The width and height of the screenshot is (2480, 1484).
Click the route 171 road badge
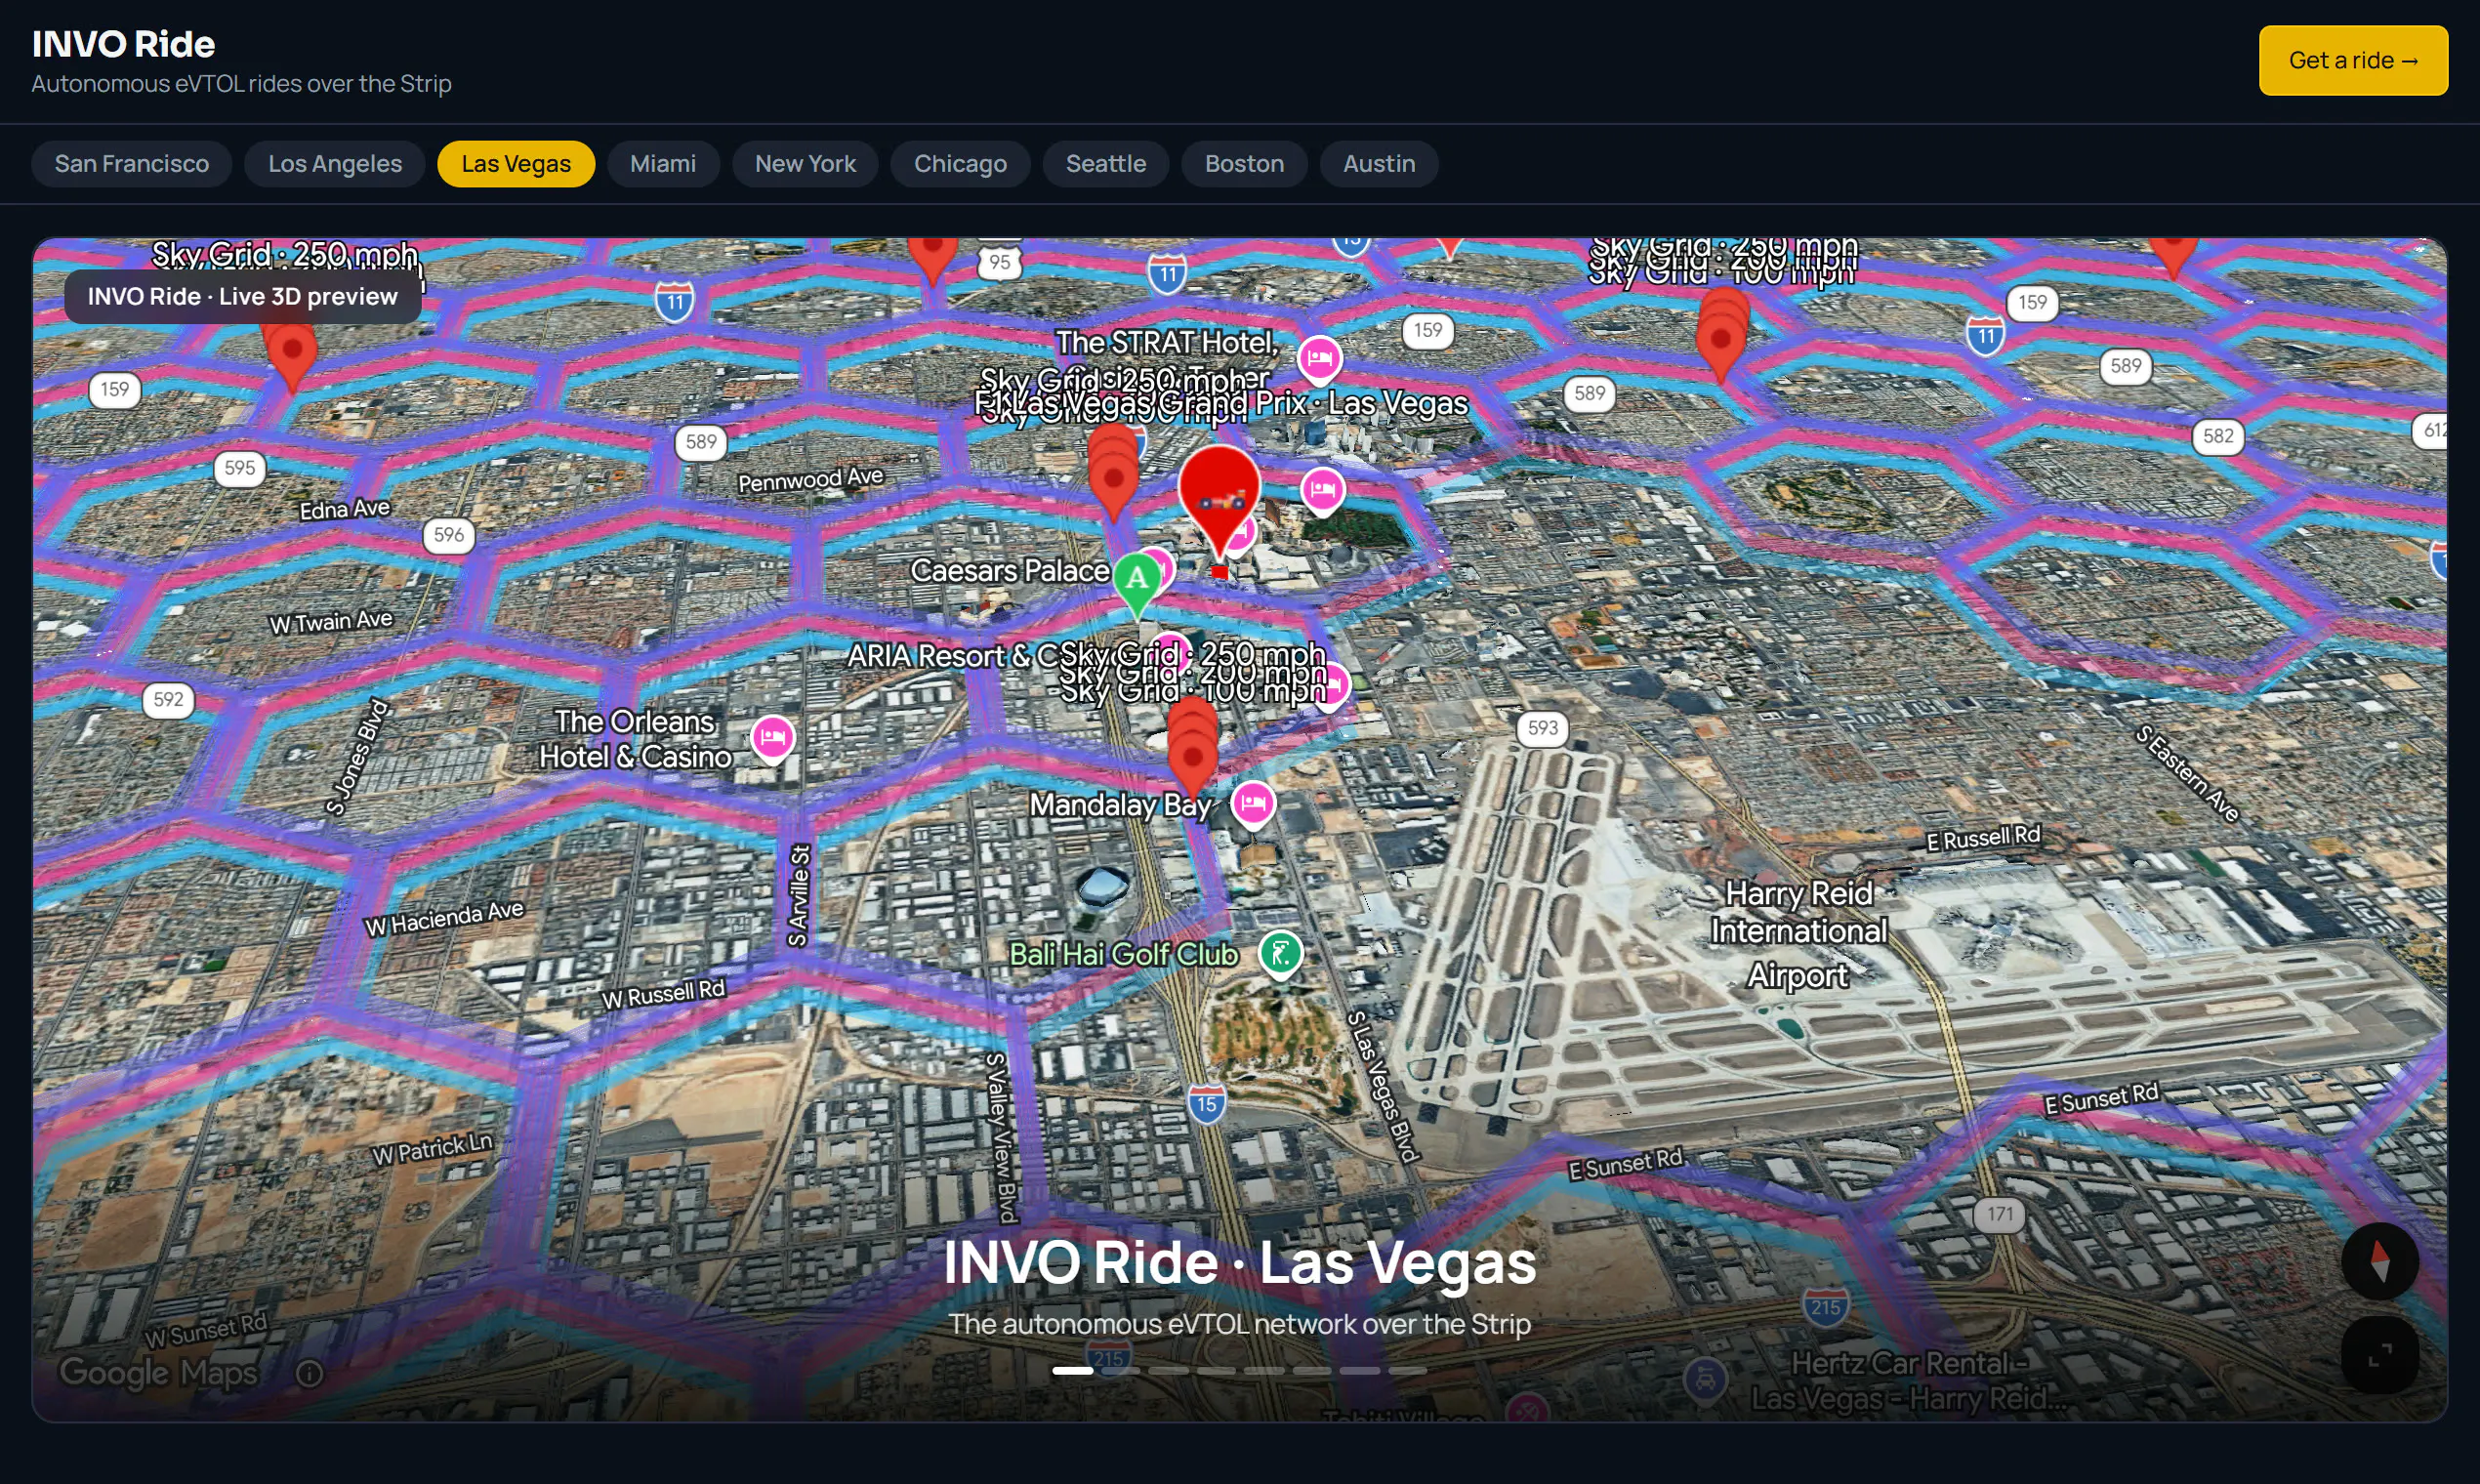tap(1999, 1214)
